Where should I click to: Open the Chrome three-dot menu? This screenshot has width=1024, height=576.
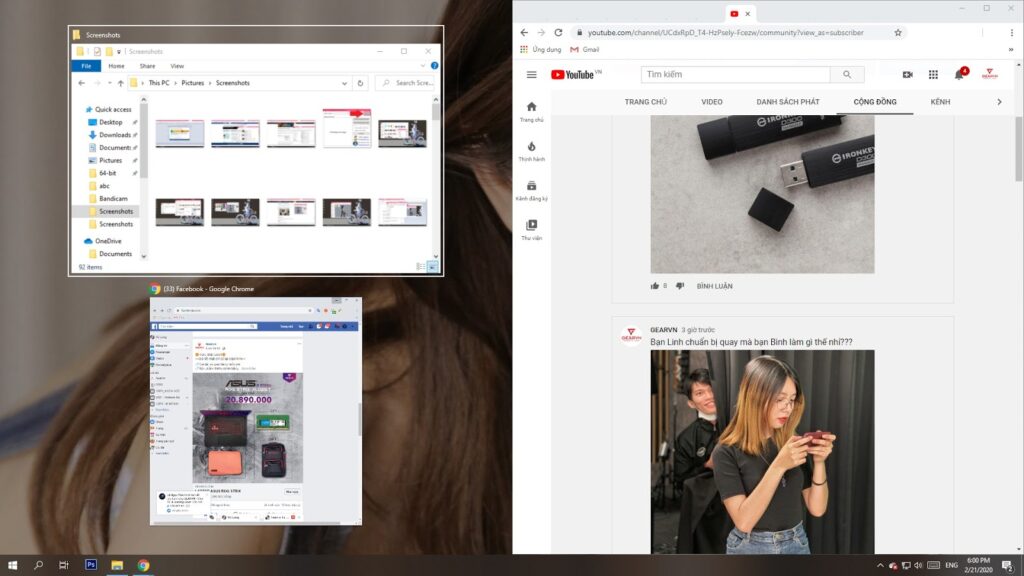pyautogui.click(x=1012, y=33)
